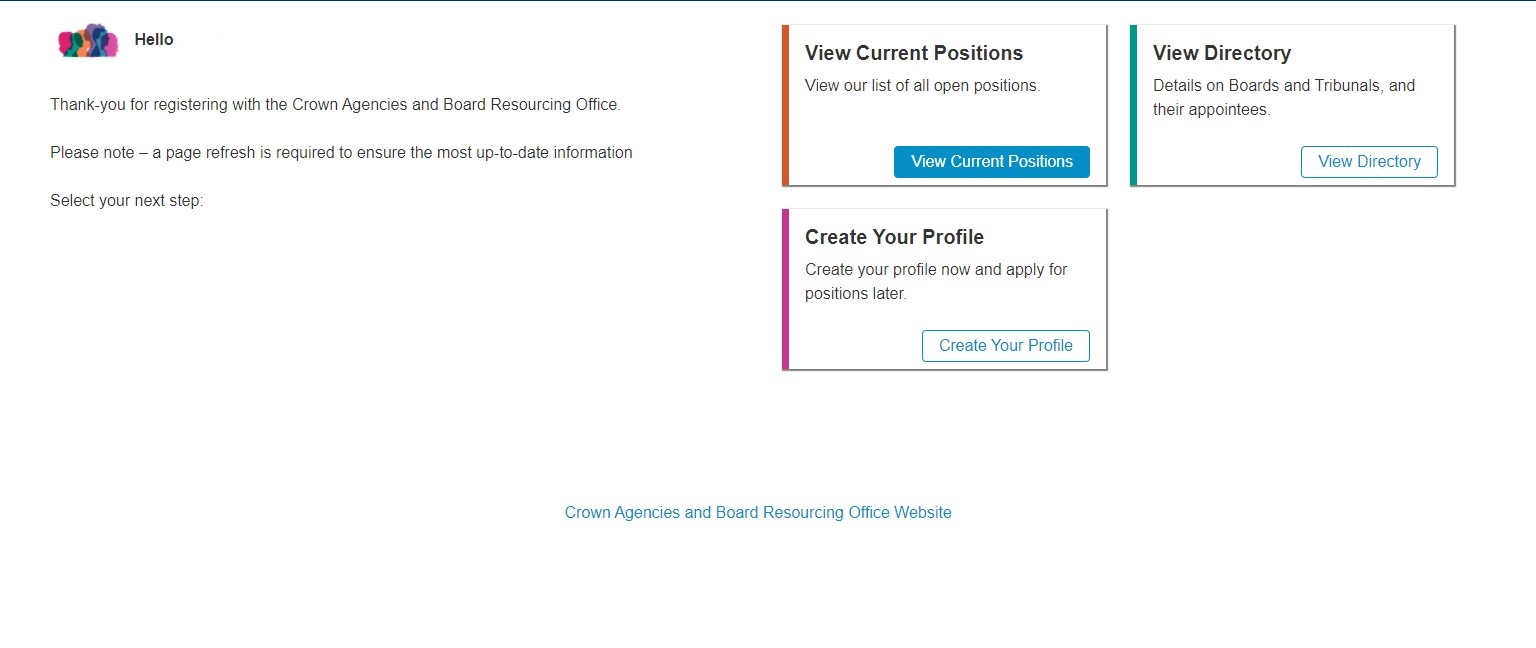The image size is (1536, 648).
Task: Click the Hello greeting beside the logo
Action: pos(154,40)
